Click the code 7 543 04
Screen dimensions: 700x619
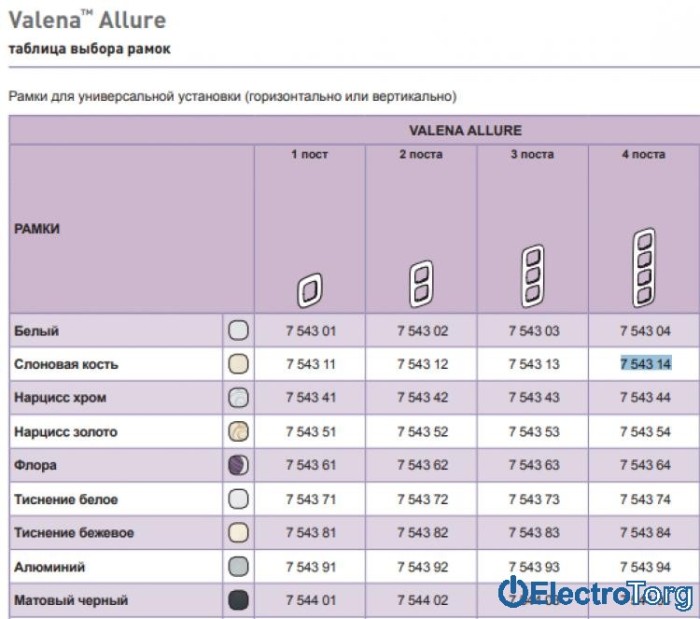click(x=646, y=331)
